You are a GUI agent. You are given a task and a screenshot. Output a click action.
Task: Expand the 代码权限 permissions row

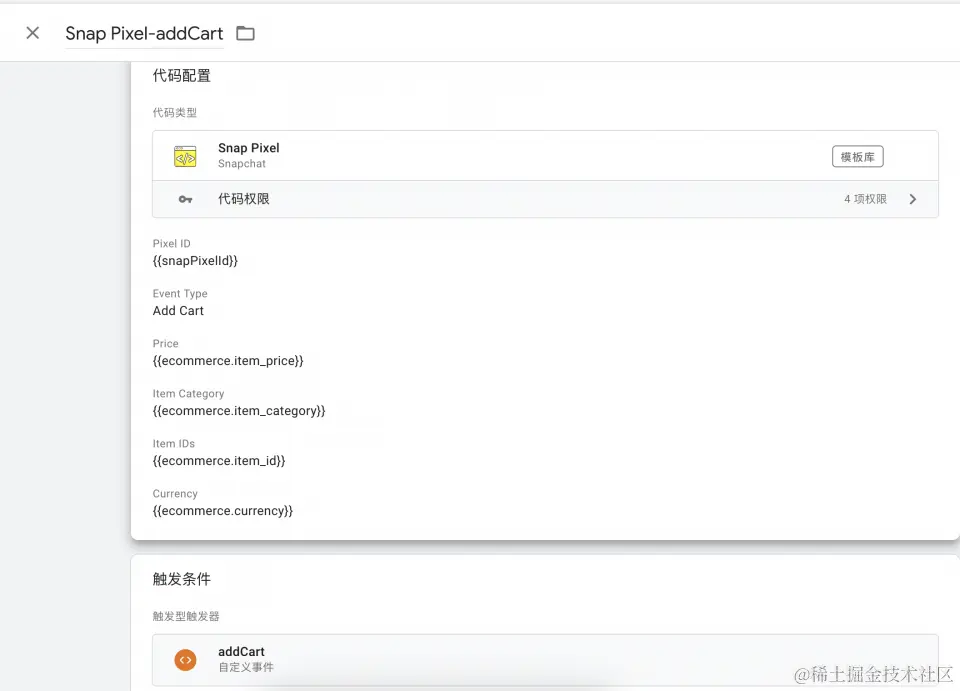click(545, 199)
